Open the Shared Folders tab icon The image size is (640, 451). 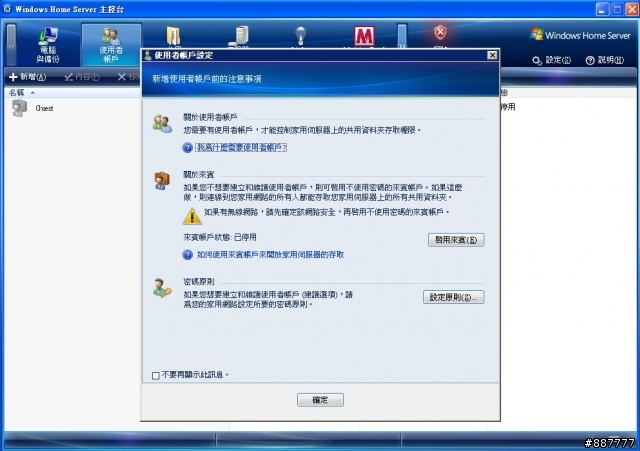click(x=174, y=36)
